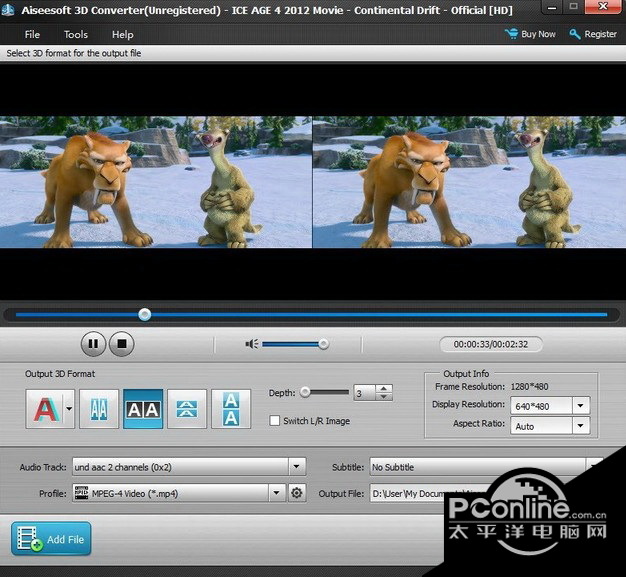Click the Frame Resolution value 1280*480
626x577 pixels.
tap(529, 387)
